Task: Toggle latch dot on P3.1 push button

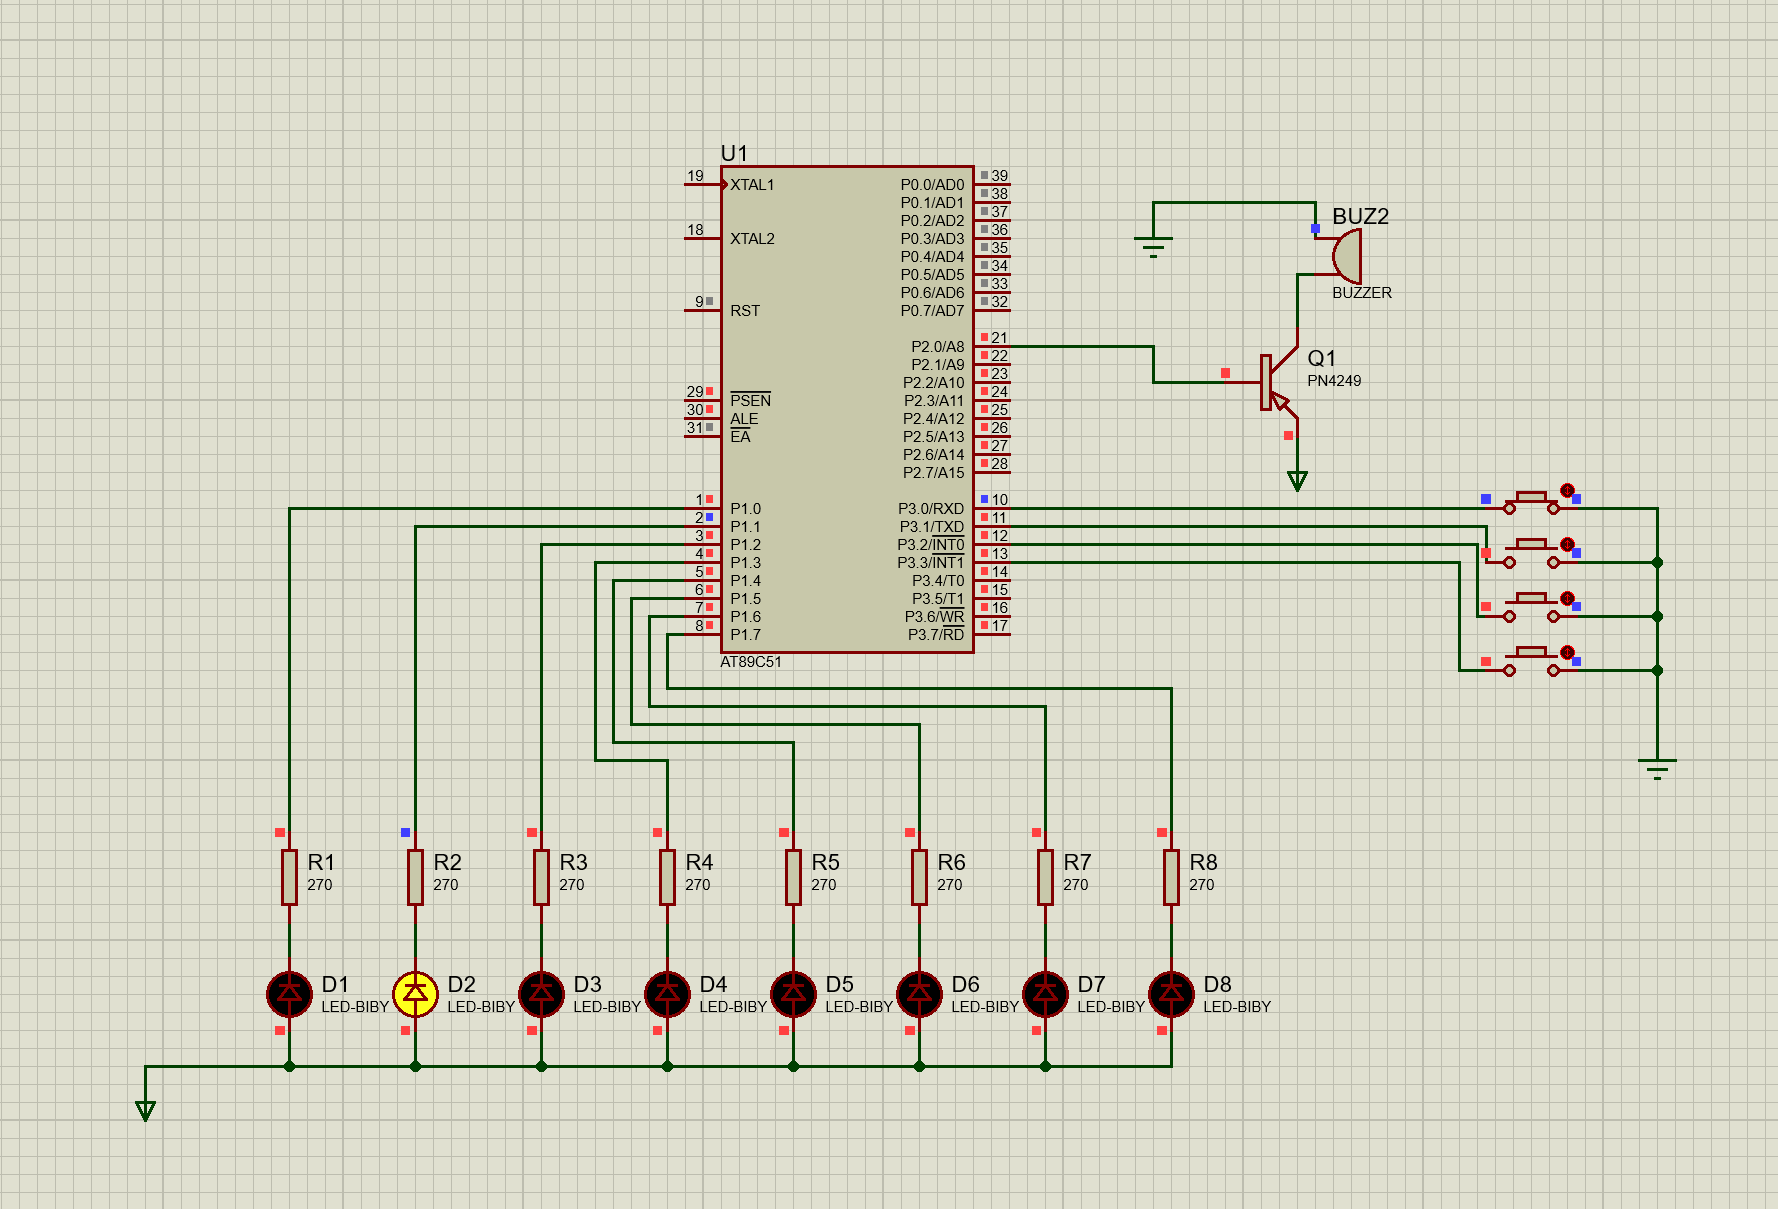Action: [1567, 545]
